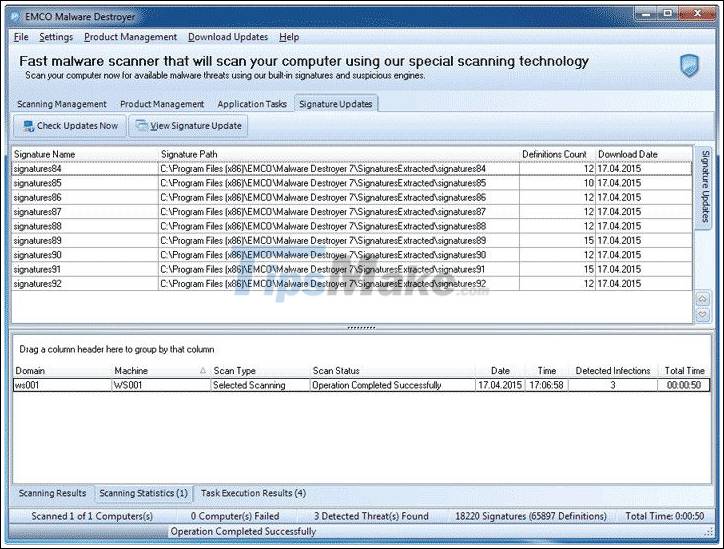Viewport: 724px width, 549px height.
Task: Open the Task Execution Results (4) tab
Action: [x=253, y=493]
